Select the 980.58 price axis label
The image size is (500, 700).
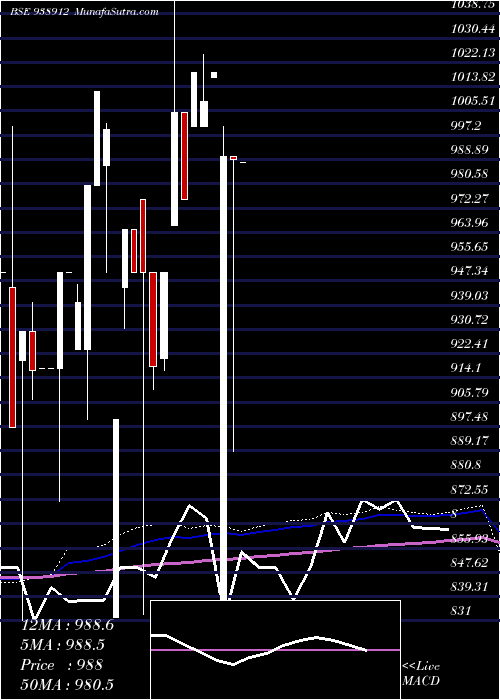(x=470, y=174)
